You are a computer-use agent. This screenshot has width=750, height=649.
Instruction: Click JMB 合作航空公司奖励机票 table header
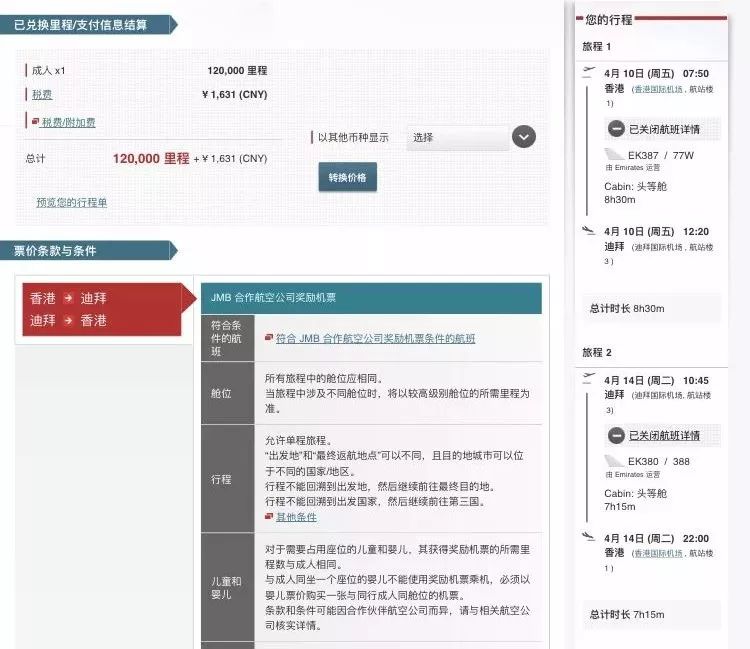click(371, 298)
